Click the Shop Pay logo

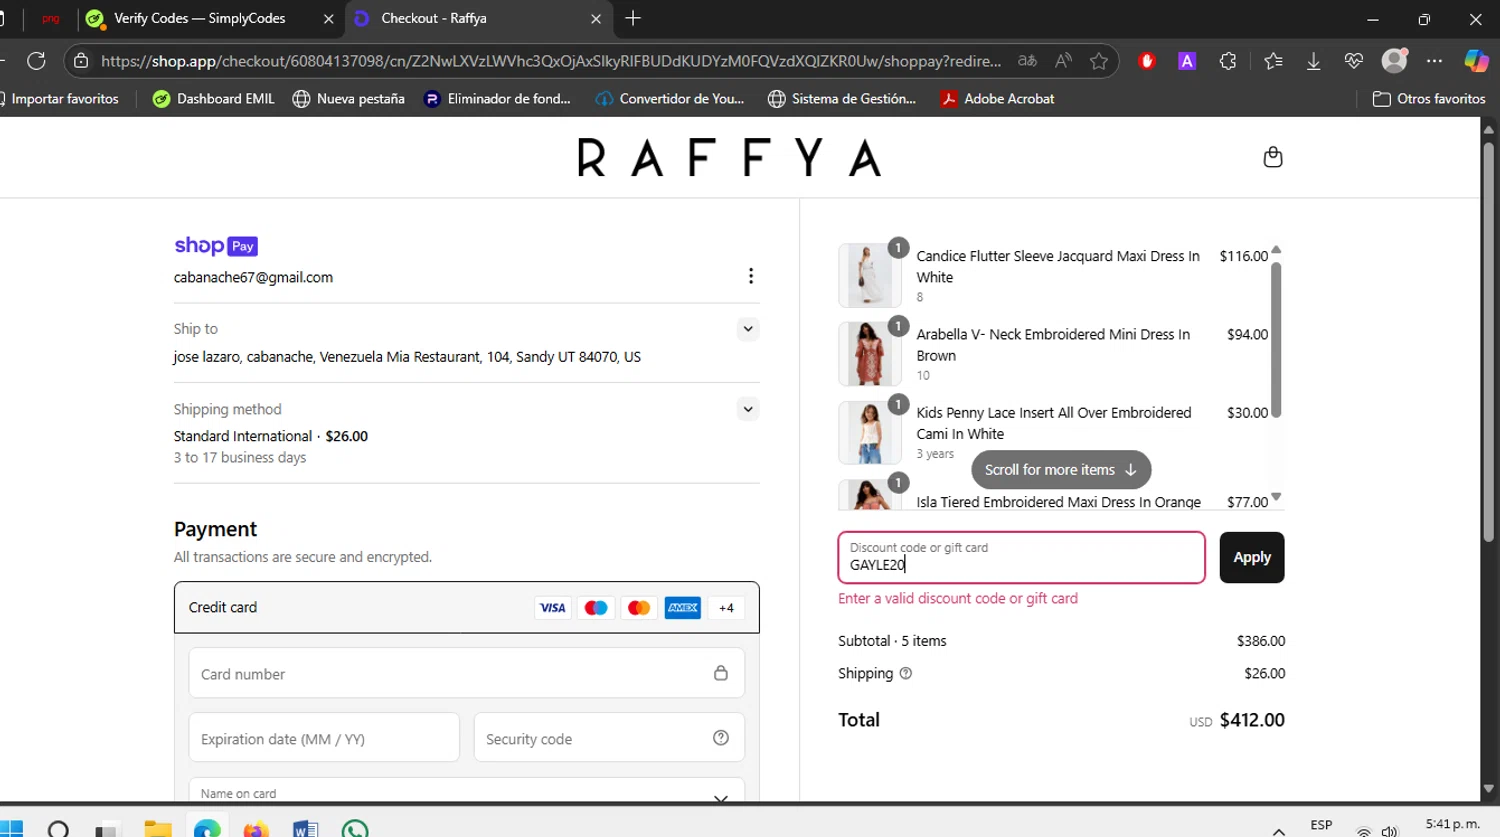(216, 246)
